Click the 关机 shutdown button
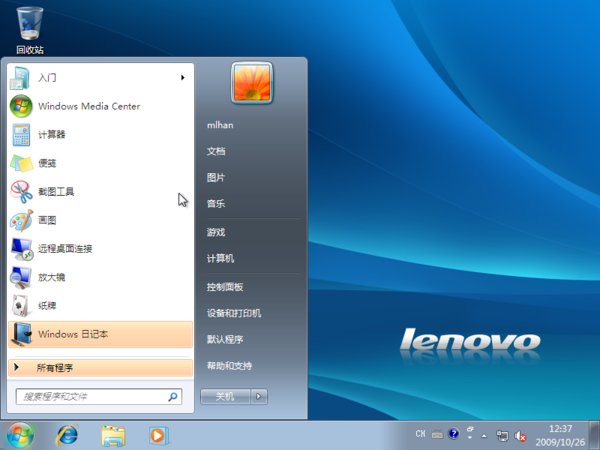The width and height of the screenshot is (600, 450). 225,396
